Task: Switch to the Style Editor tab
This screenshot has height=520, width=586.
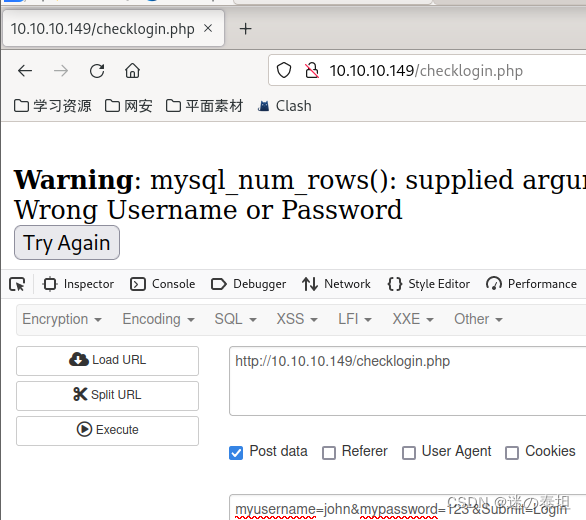Action: [429, 284]
